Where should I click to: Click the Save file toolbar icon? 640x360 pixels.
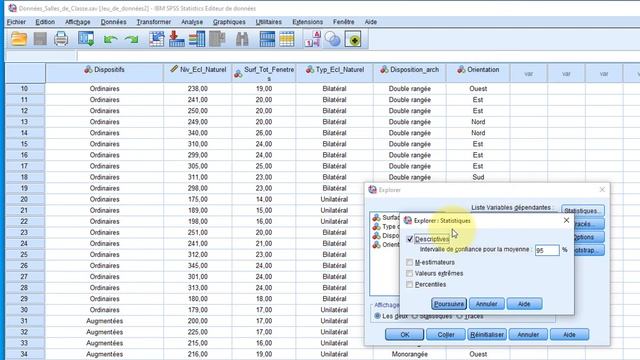(x=40, y=39)
